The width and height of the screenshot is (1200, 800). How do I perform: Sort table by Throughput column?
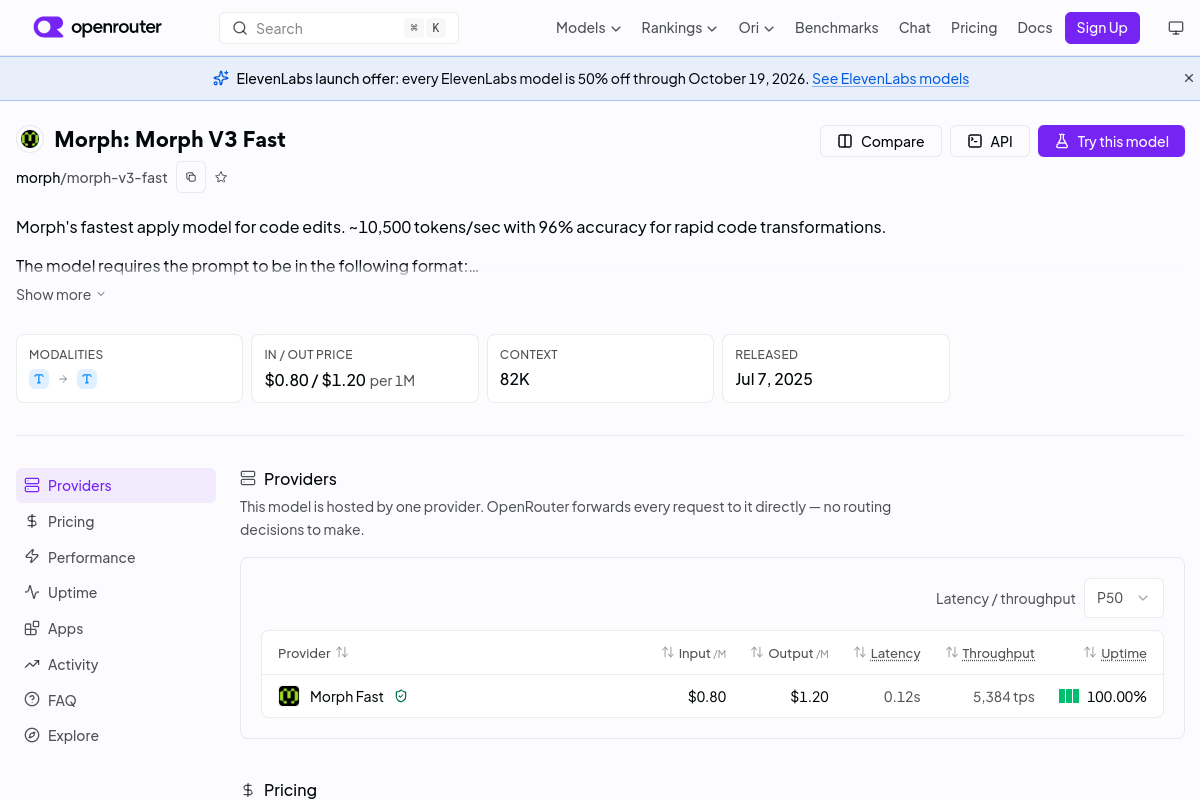990,653
